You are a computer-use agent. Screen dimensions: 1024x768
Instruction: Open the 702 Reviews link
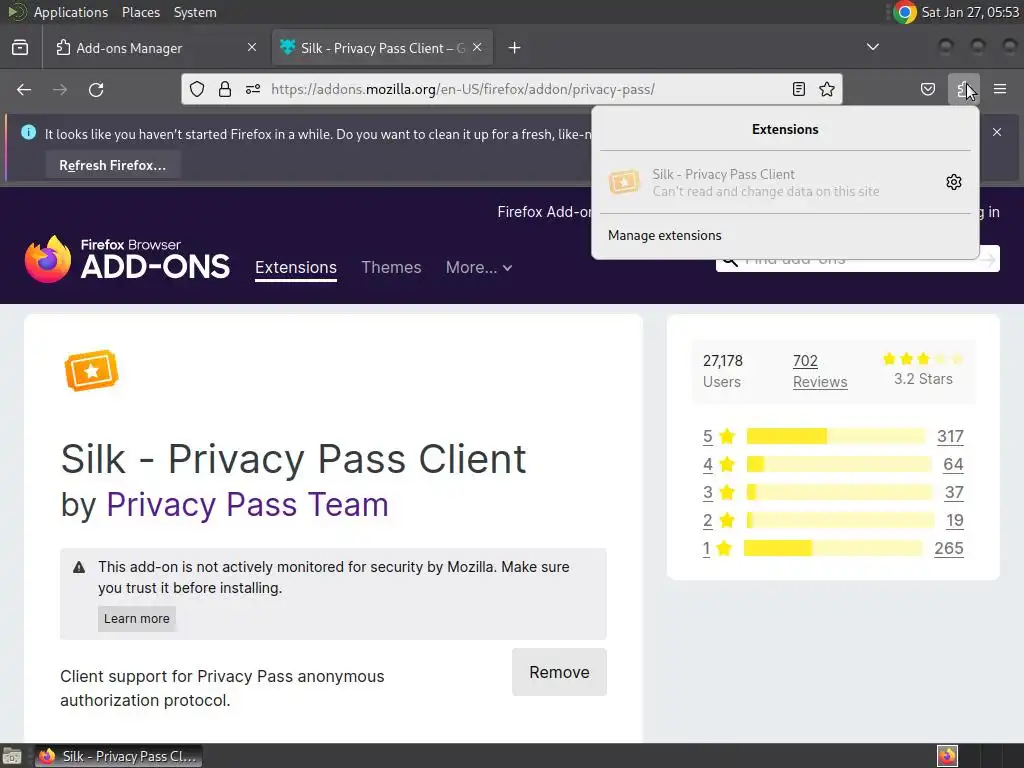pyautogui.click(x=820, y=371)
